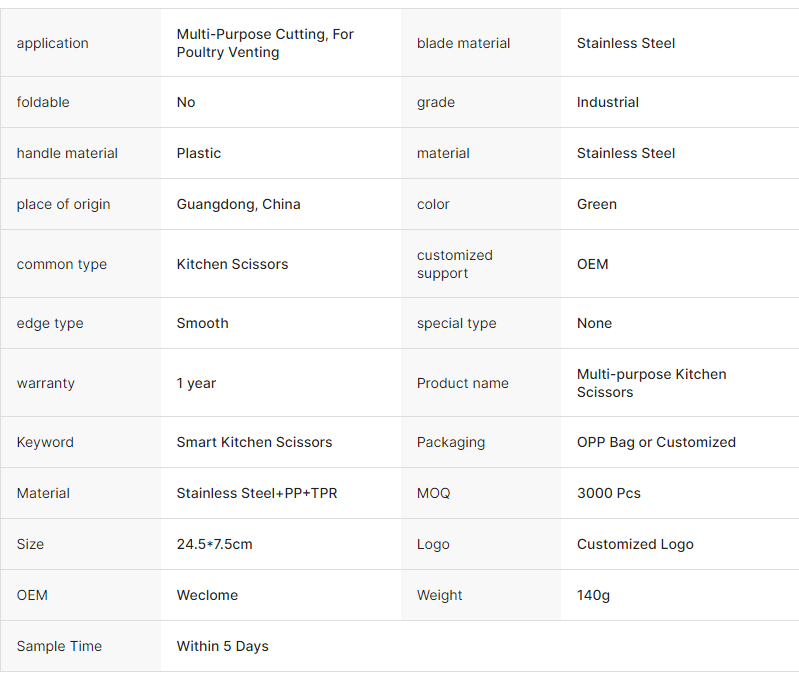
Task: Select the "Industrial" grade value
Action: [608, 102]
